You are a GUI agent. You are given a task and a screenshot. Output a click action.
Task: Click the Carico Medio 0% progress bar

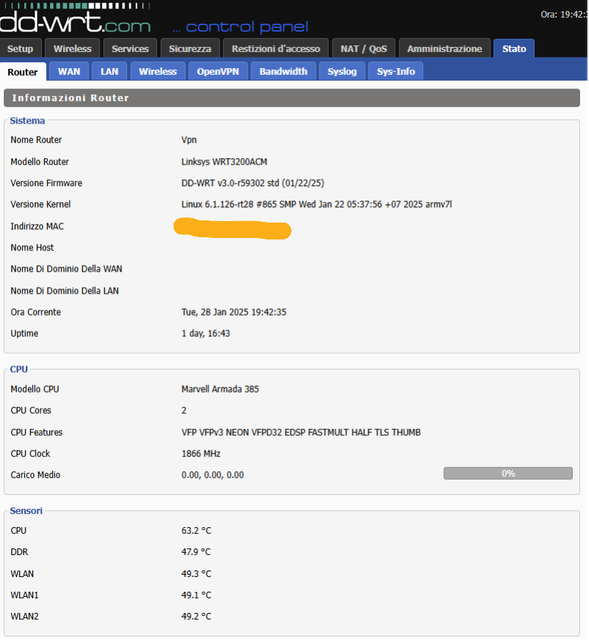click(508, 473)
